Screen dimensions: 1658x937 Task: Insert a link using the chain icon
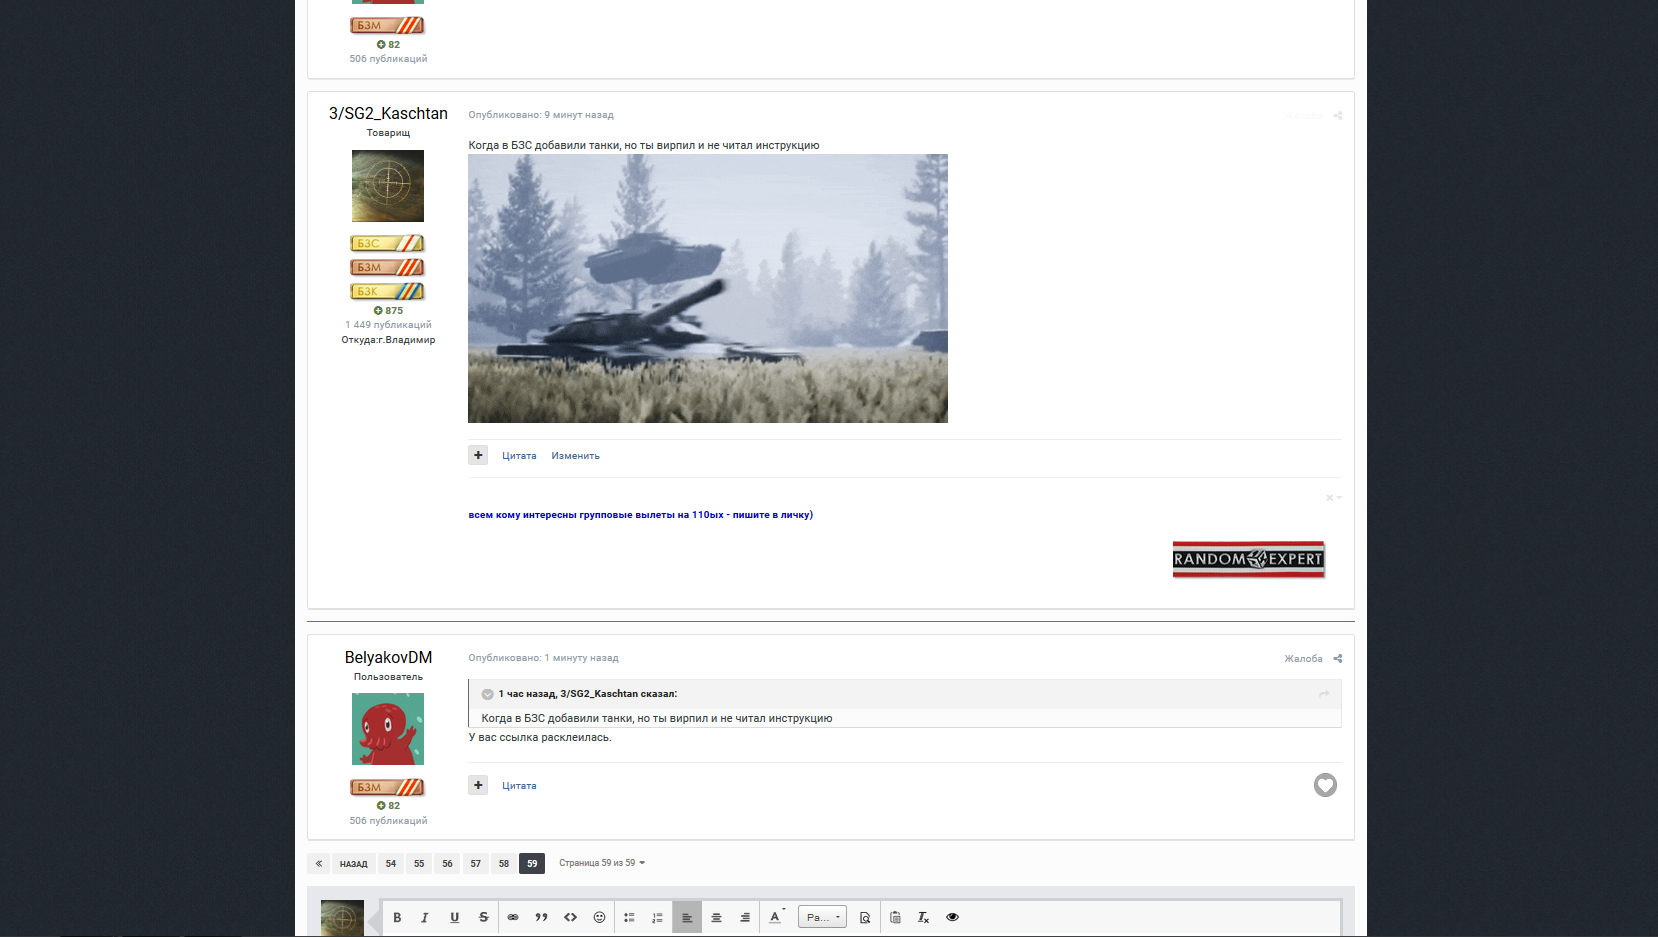[x=513, y=917]
